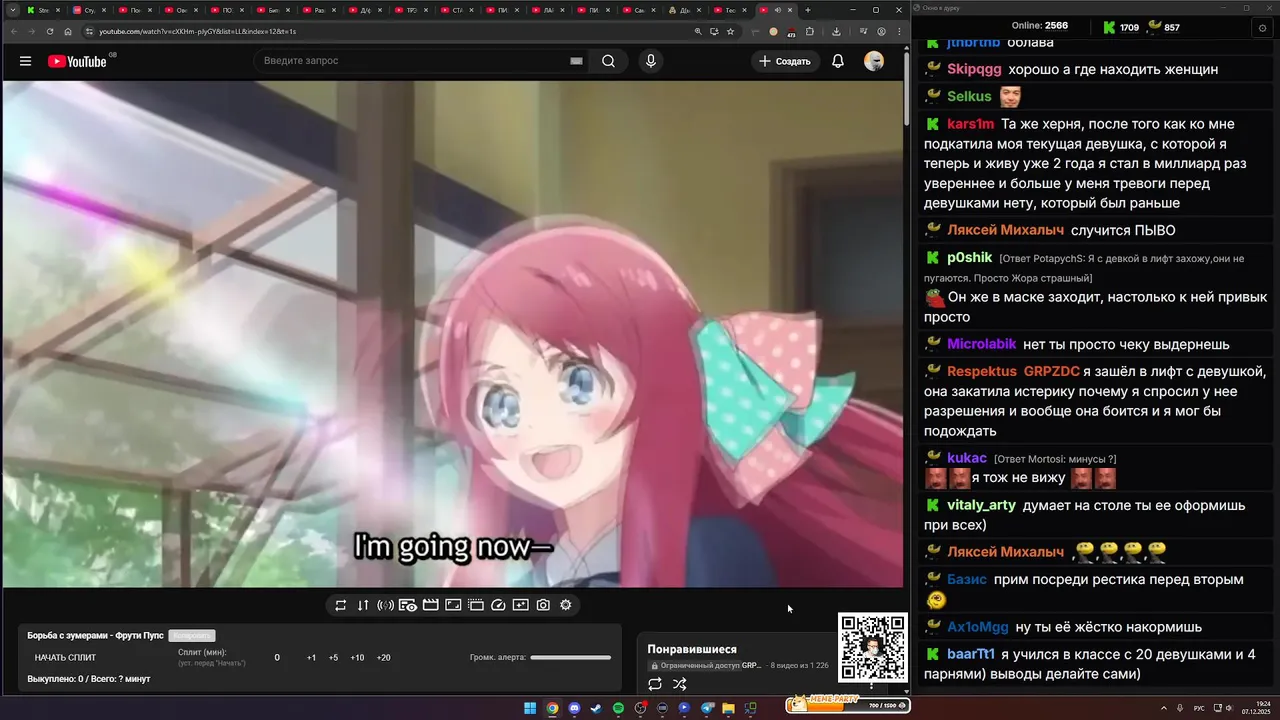Click the dotted window icon in tools bar

click(x=476, y=605)
